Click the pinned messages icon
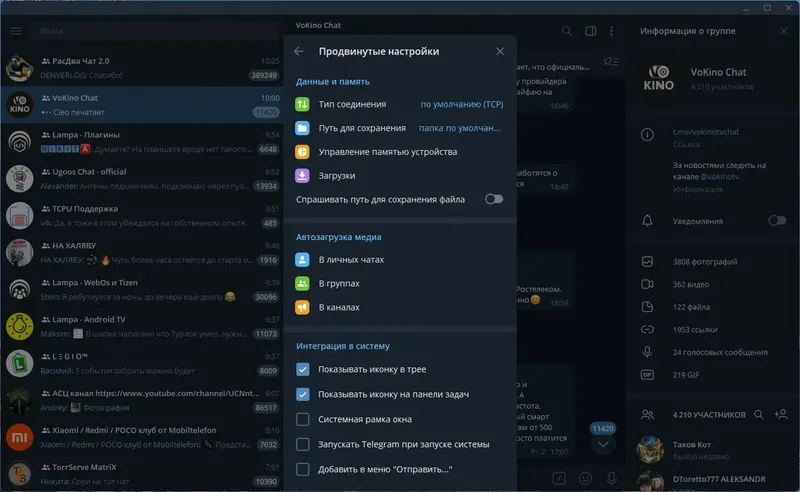 [610, 62]
